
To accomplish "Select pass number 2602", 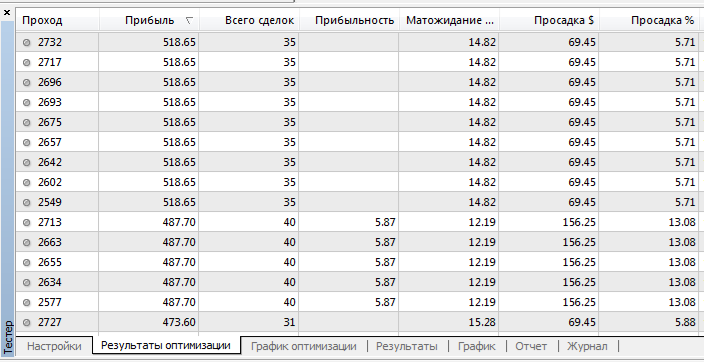I will click(x=50, y=182).
